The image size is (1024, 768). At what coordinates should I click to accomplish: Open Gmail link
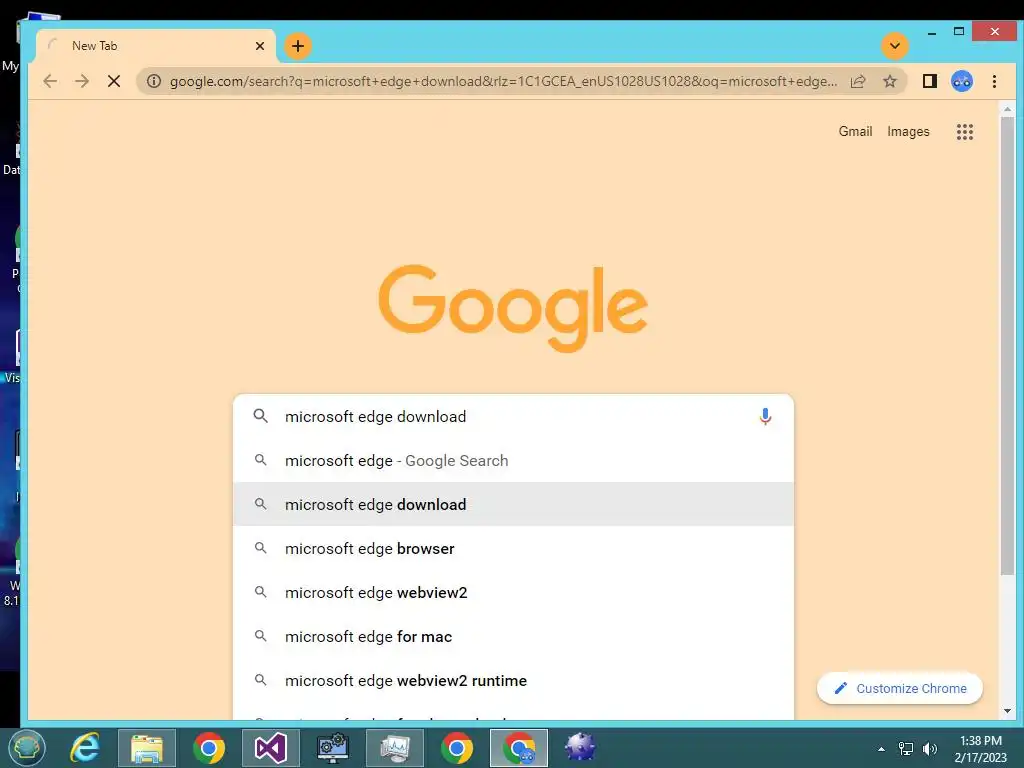pos(855,132)
